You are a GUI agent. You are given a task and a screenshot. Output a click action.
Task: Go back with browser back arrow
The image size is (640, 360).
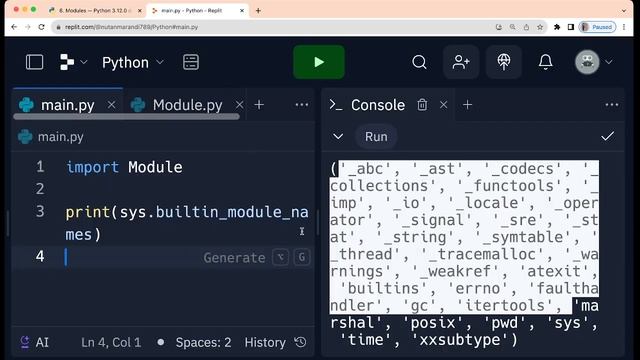point(14,27)
